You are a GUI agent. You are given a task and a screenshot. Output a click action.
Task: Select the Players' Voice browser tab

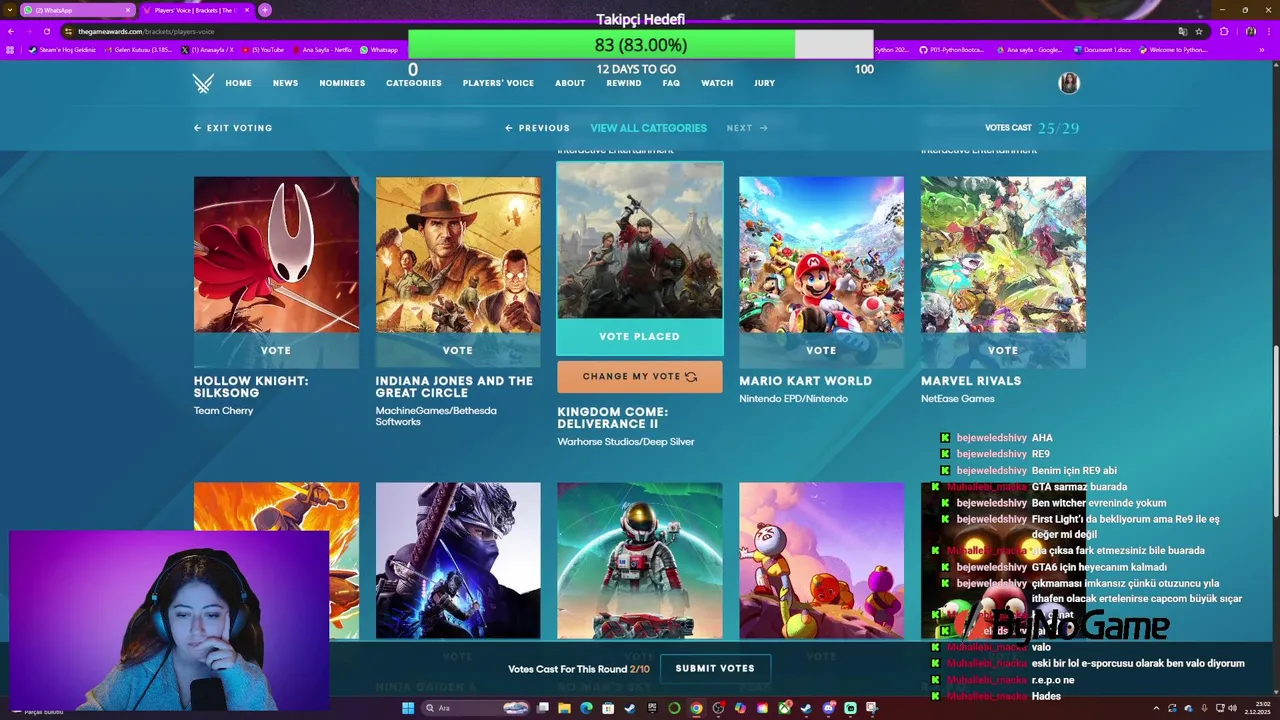point(195,10)
